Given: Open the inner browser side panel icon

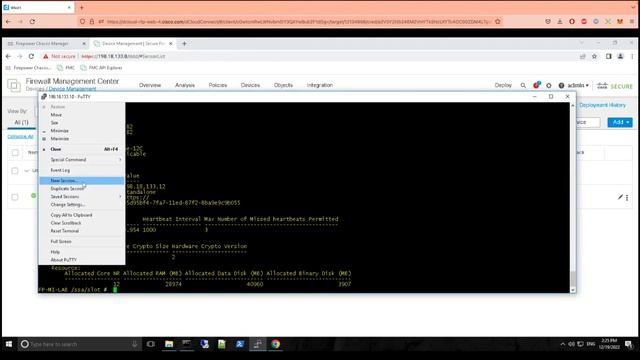Looking at the screenshot, I should [x=608, y=56].
